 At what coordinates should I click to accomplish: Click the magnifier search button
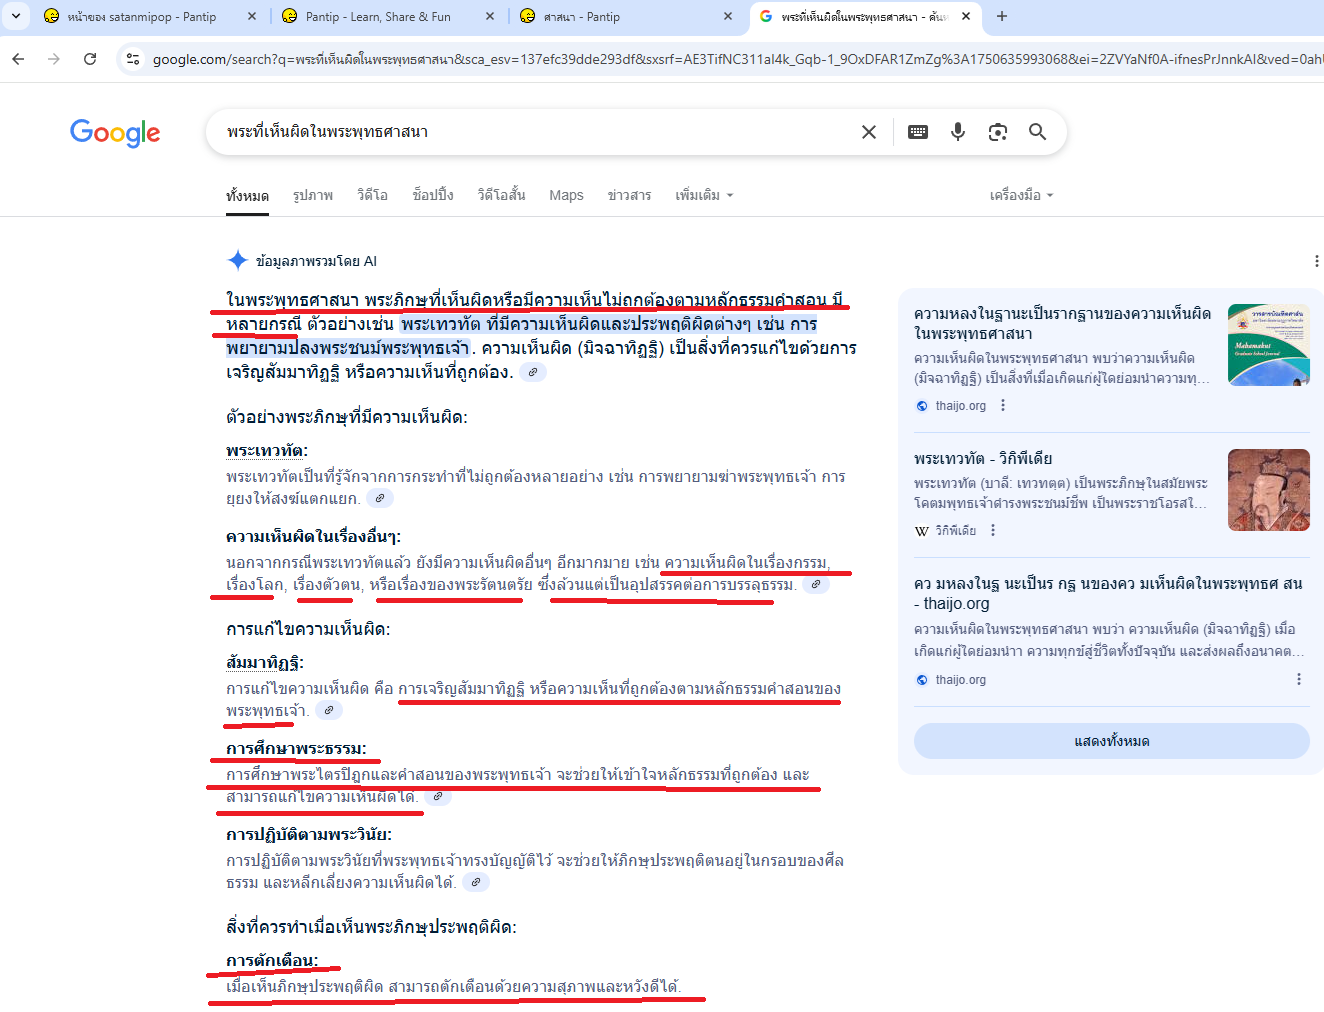1038,132
